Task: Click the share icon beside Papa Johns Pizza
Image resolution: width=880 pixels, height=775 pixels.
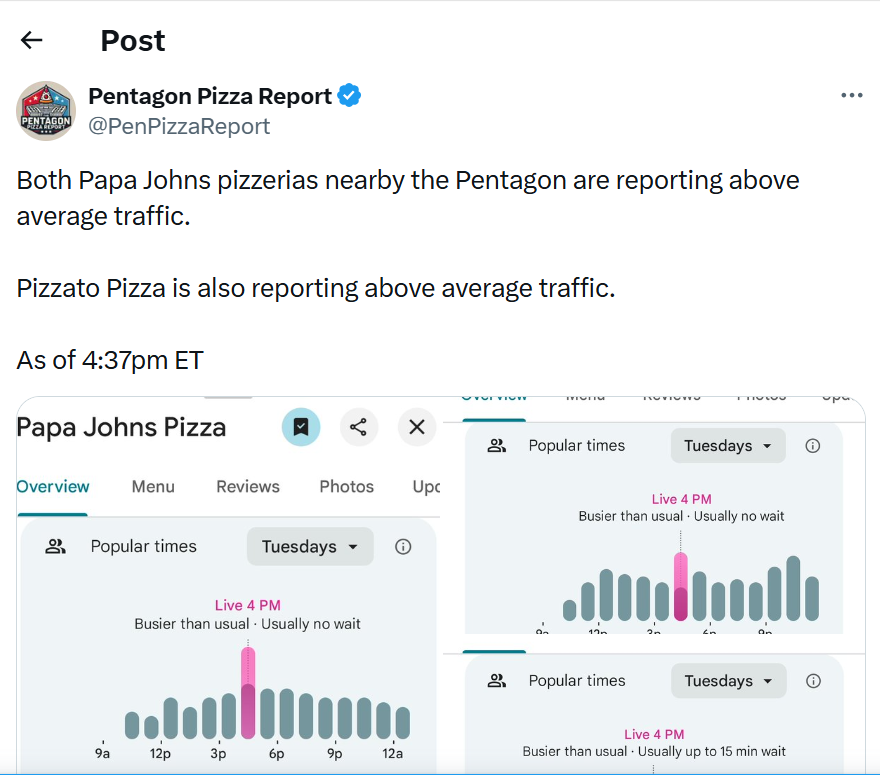Action: pyautogui.click(x=359, y=427)
